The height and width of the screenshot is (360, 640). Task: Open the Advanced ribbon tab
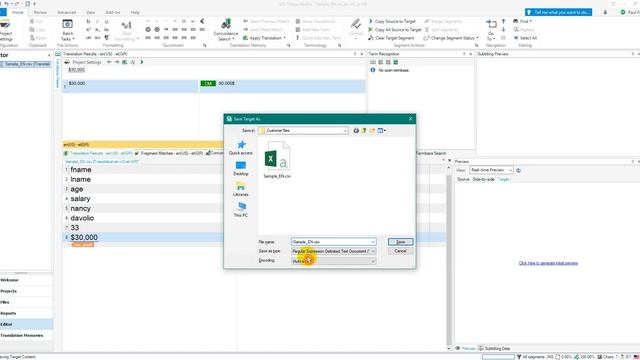click(x=67, y=12)
